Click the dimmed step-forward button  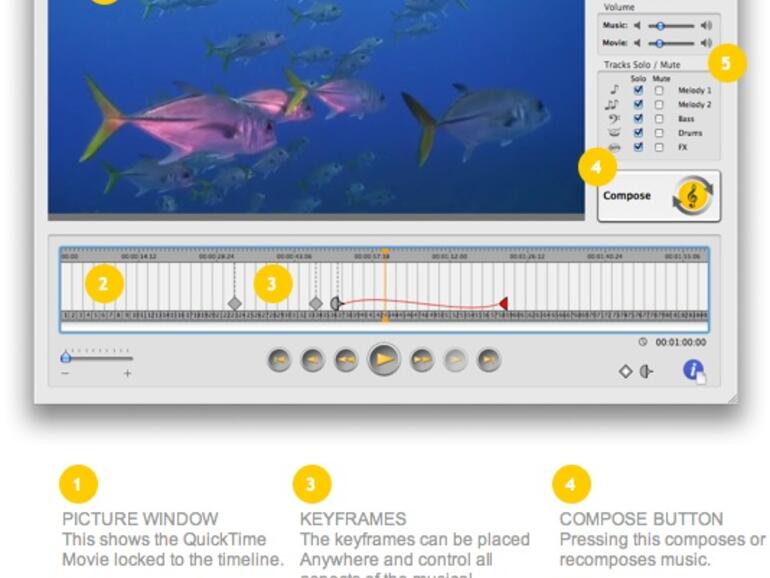pos(455,360)
